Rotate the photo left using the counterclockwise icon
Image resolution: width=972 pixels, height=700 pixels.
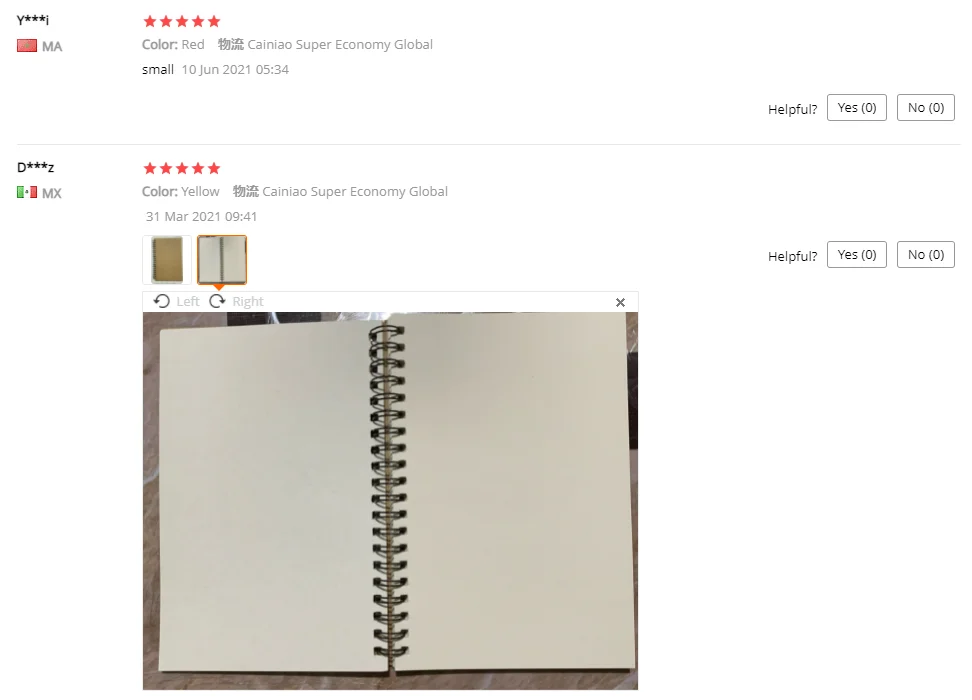[162, 301]
